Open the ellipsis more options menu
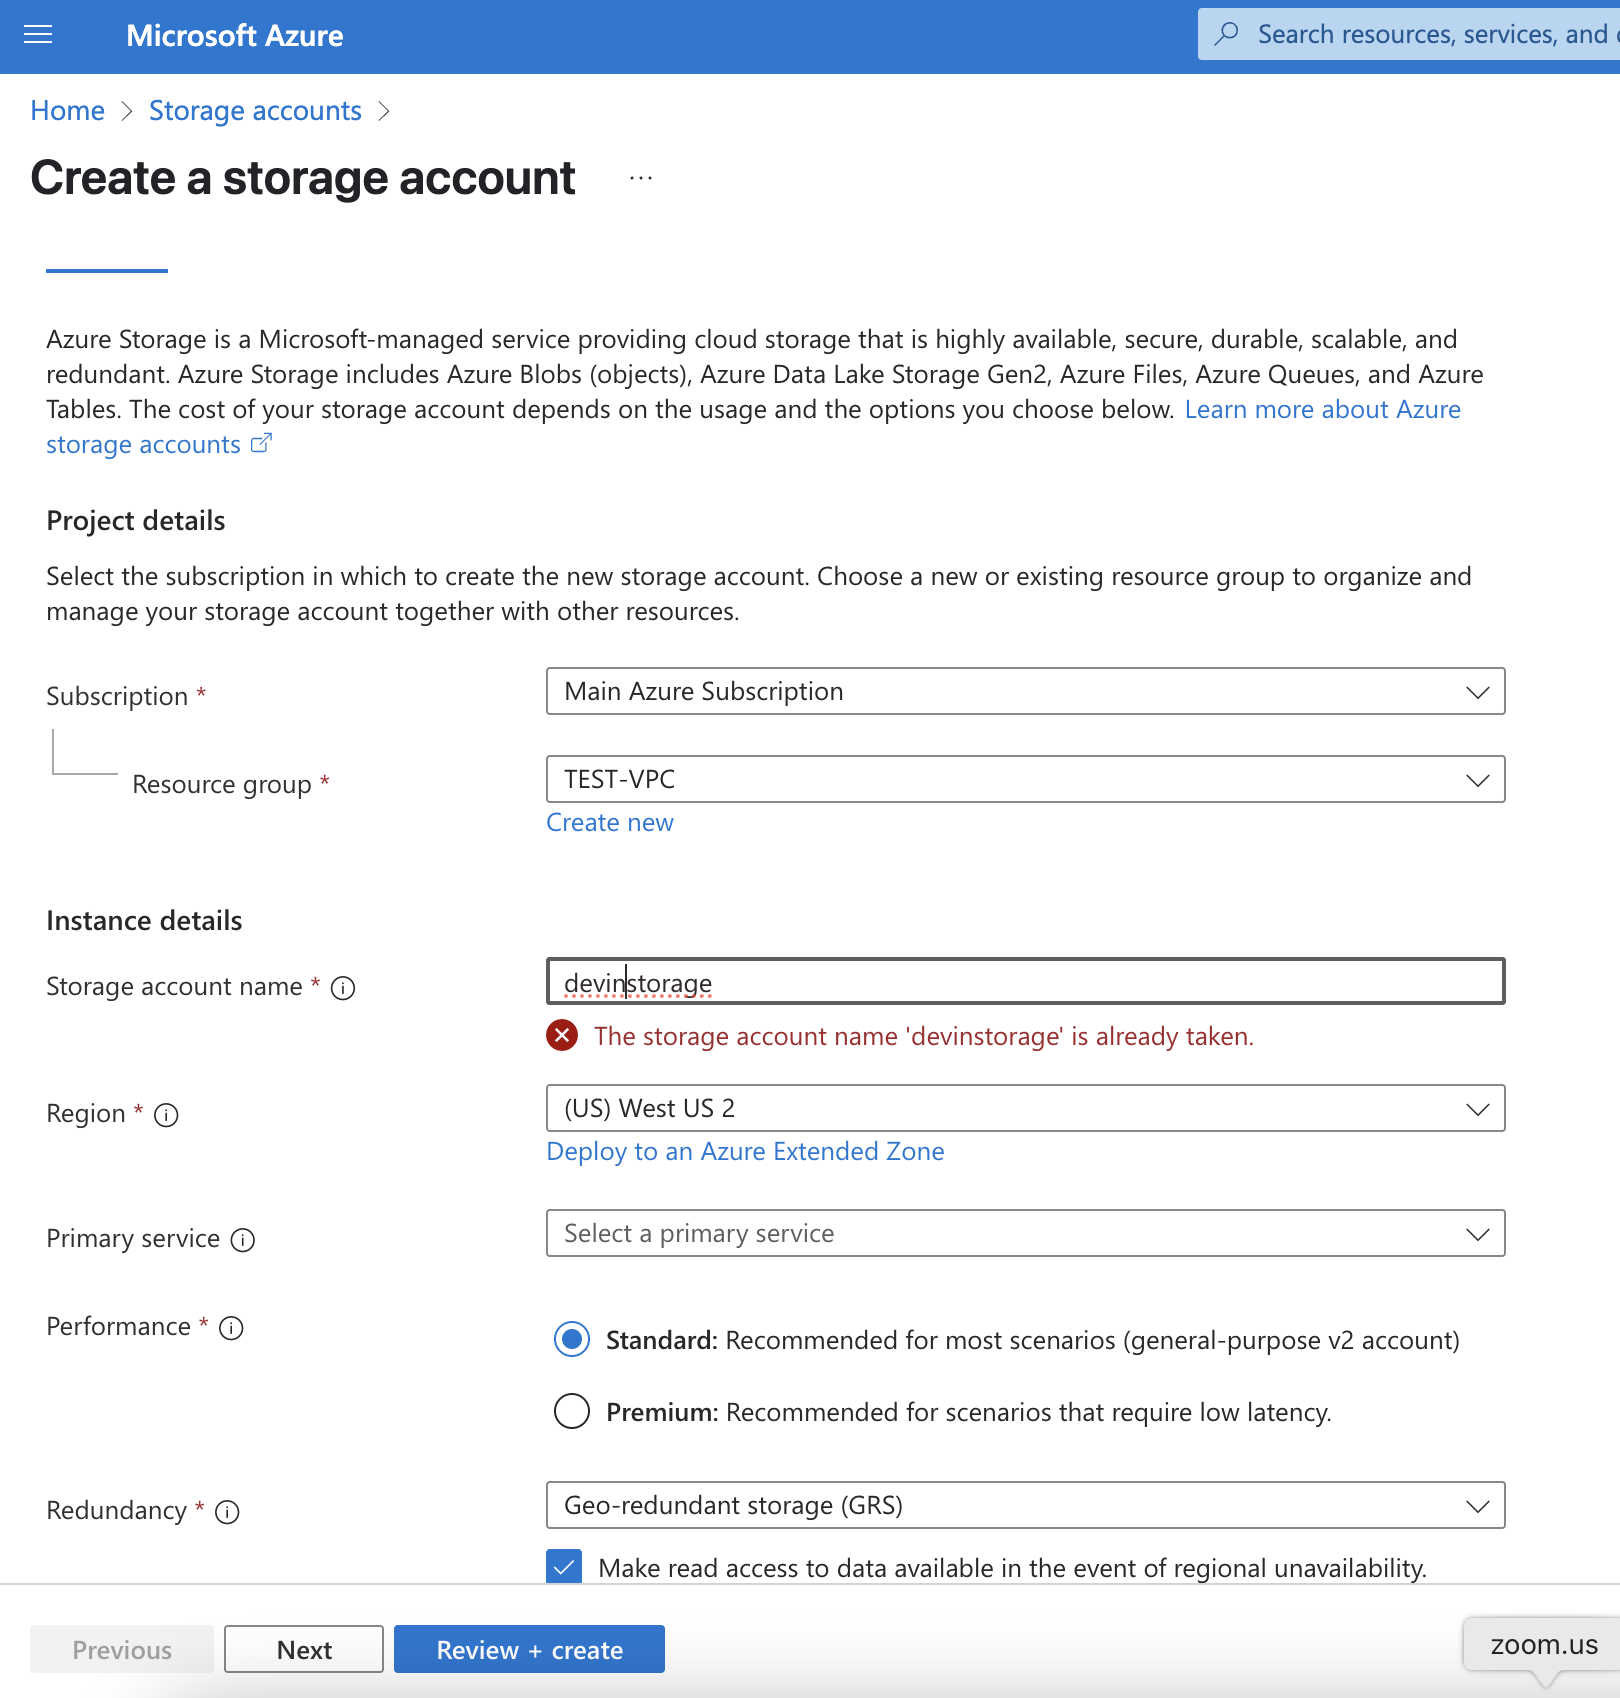The height and width of the screenshot is (1698, 1620). [x=641, y=178]
